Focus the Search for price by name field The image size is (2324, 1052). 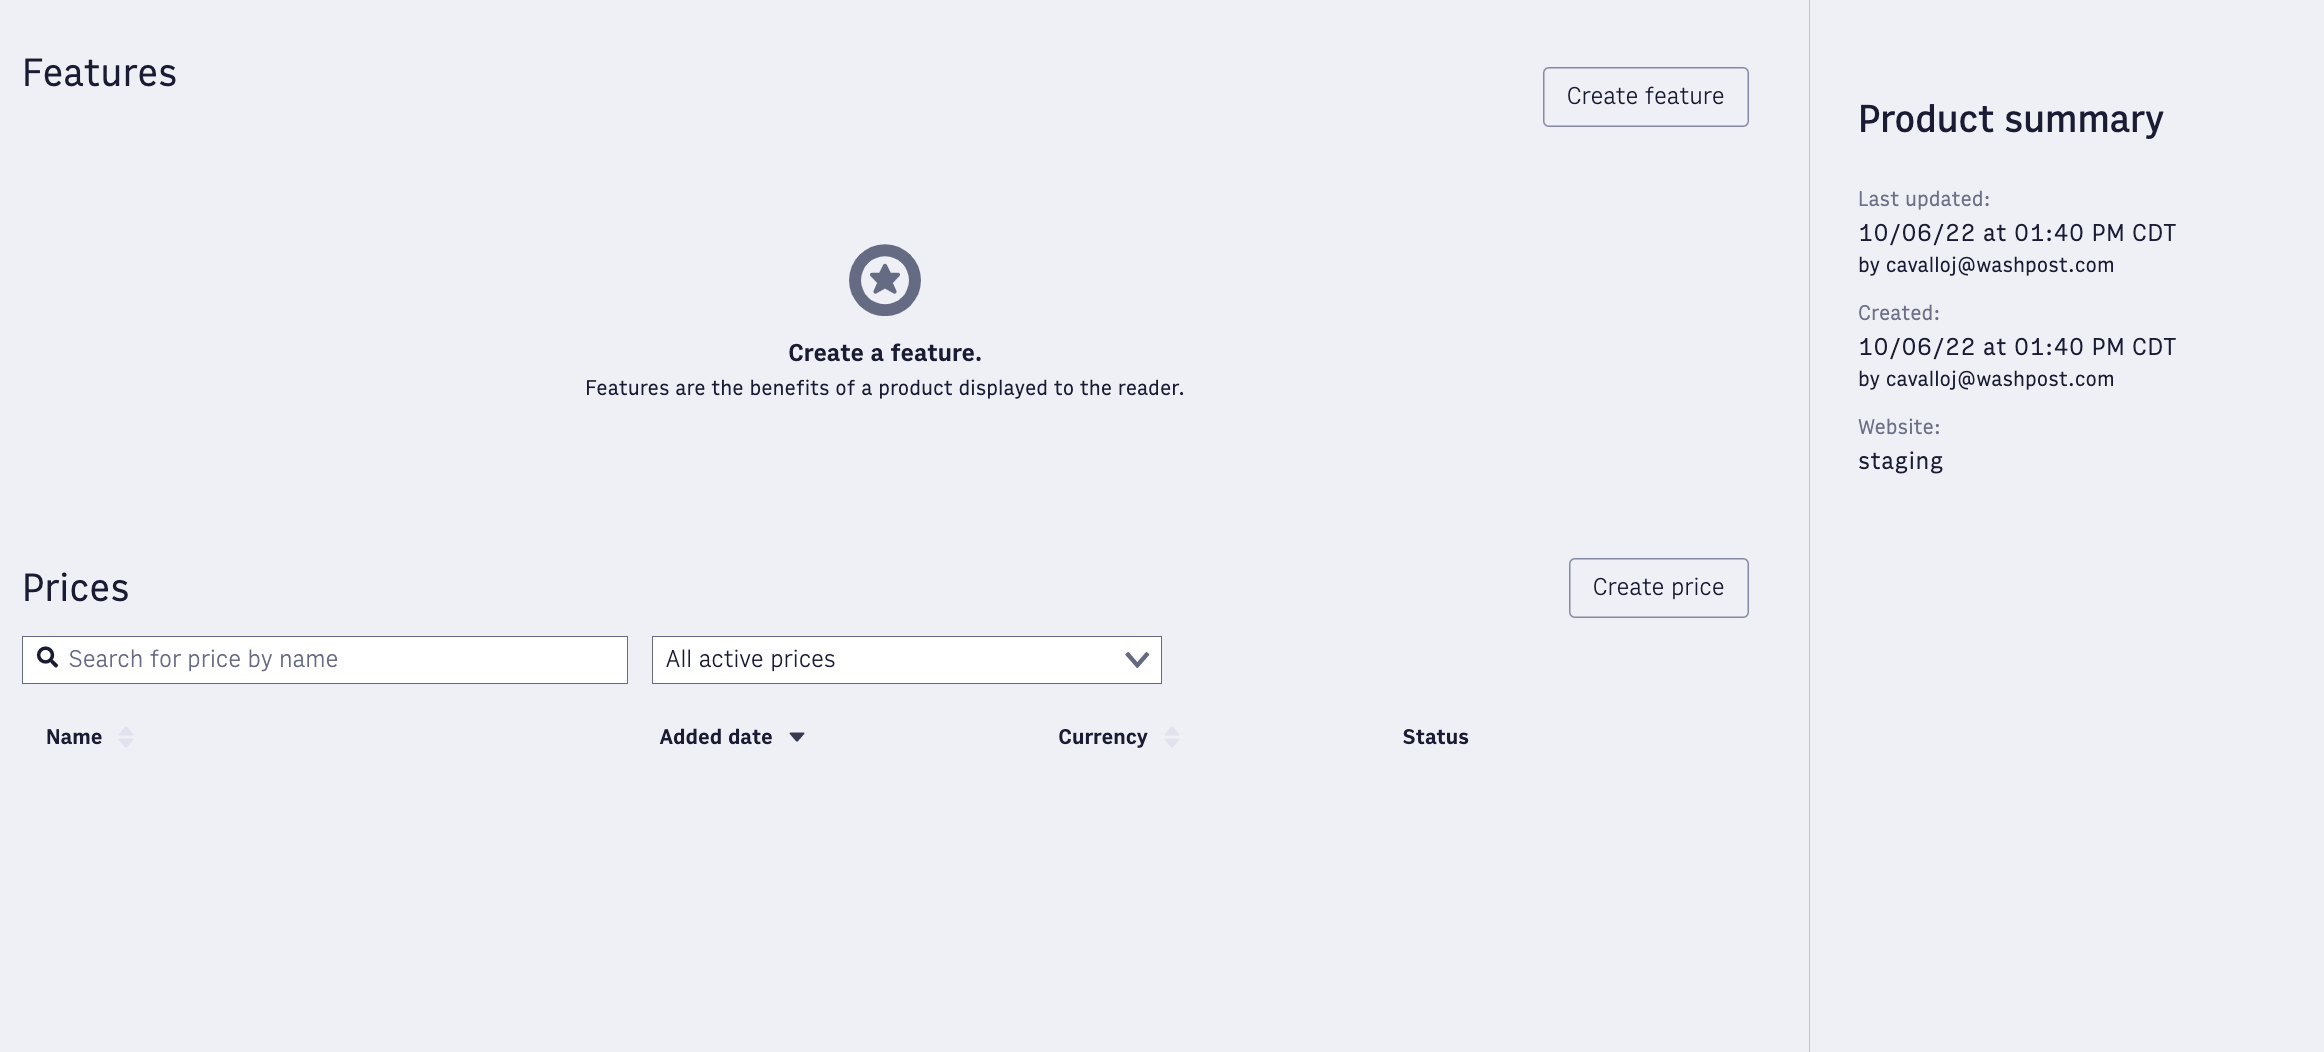[325, 660]
